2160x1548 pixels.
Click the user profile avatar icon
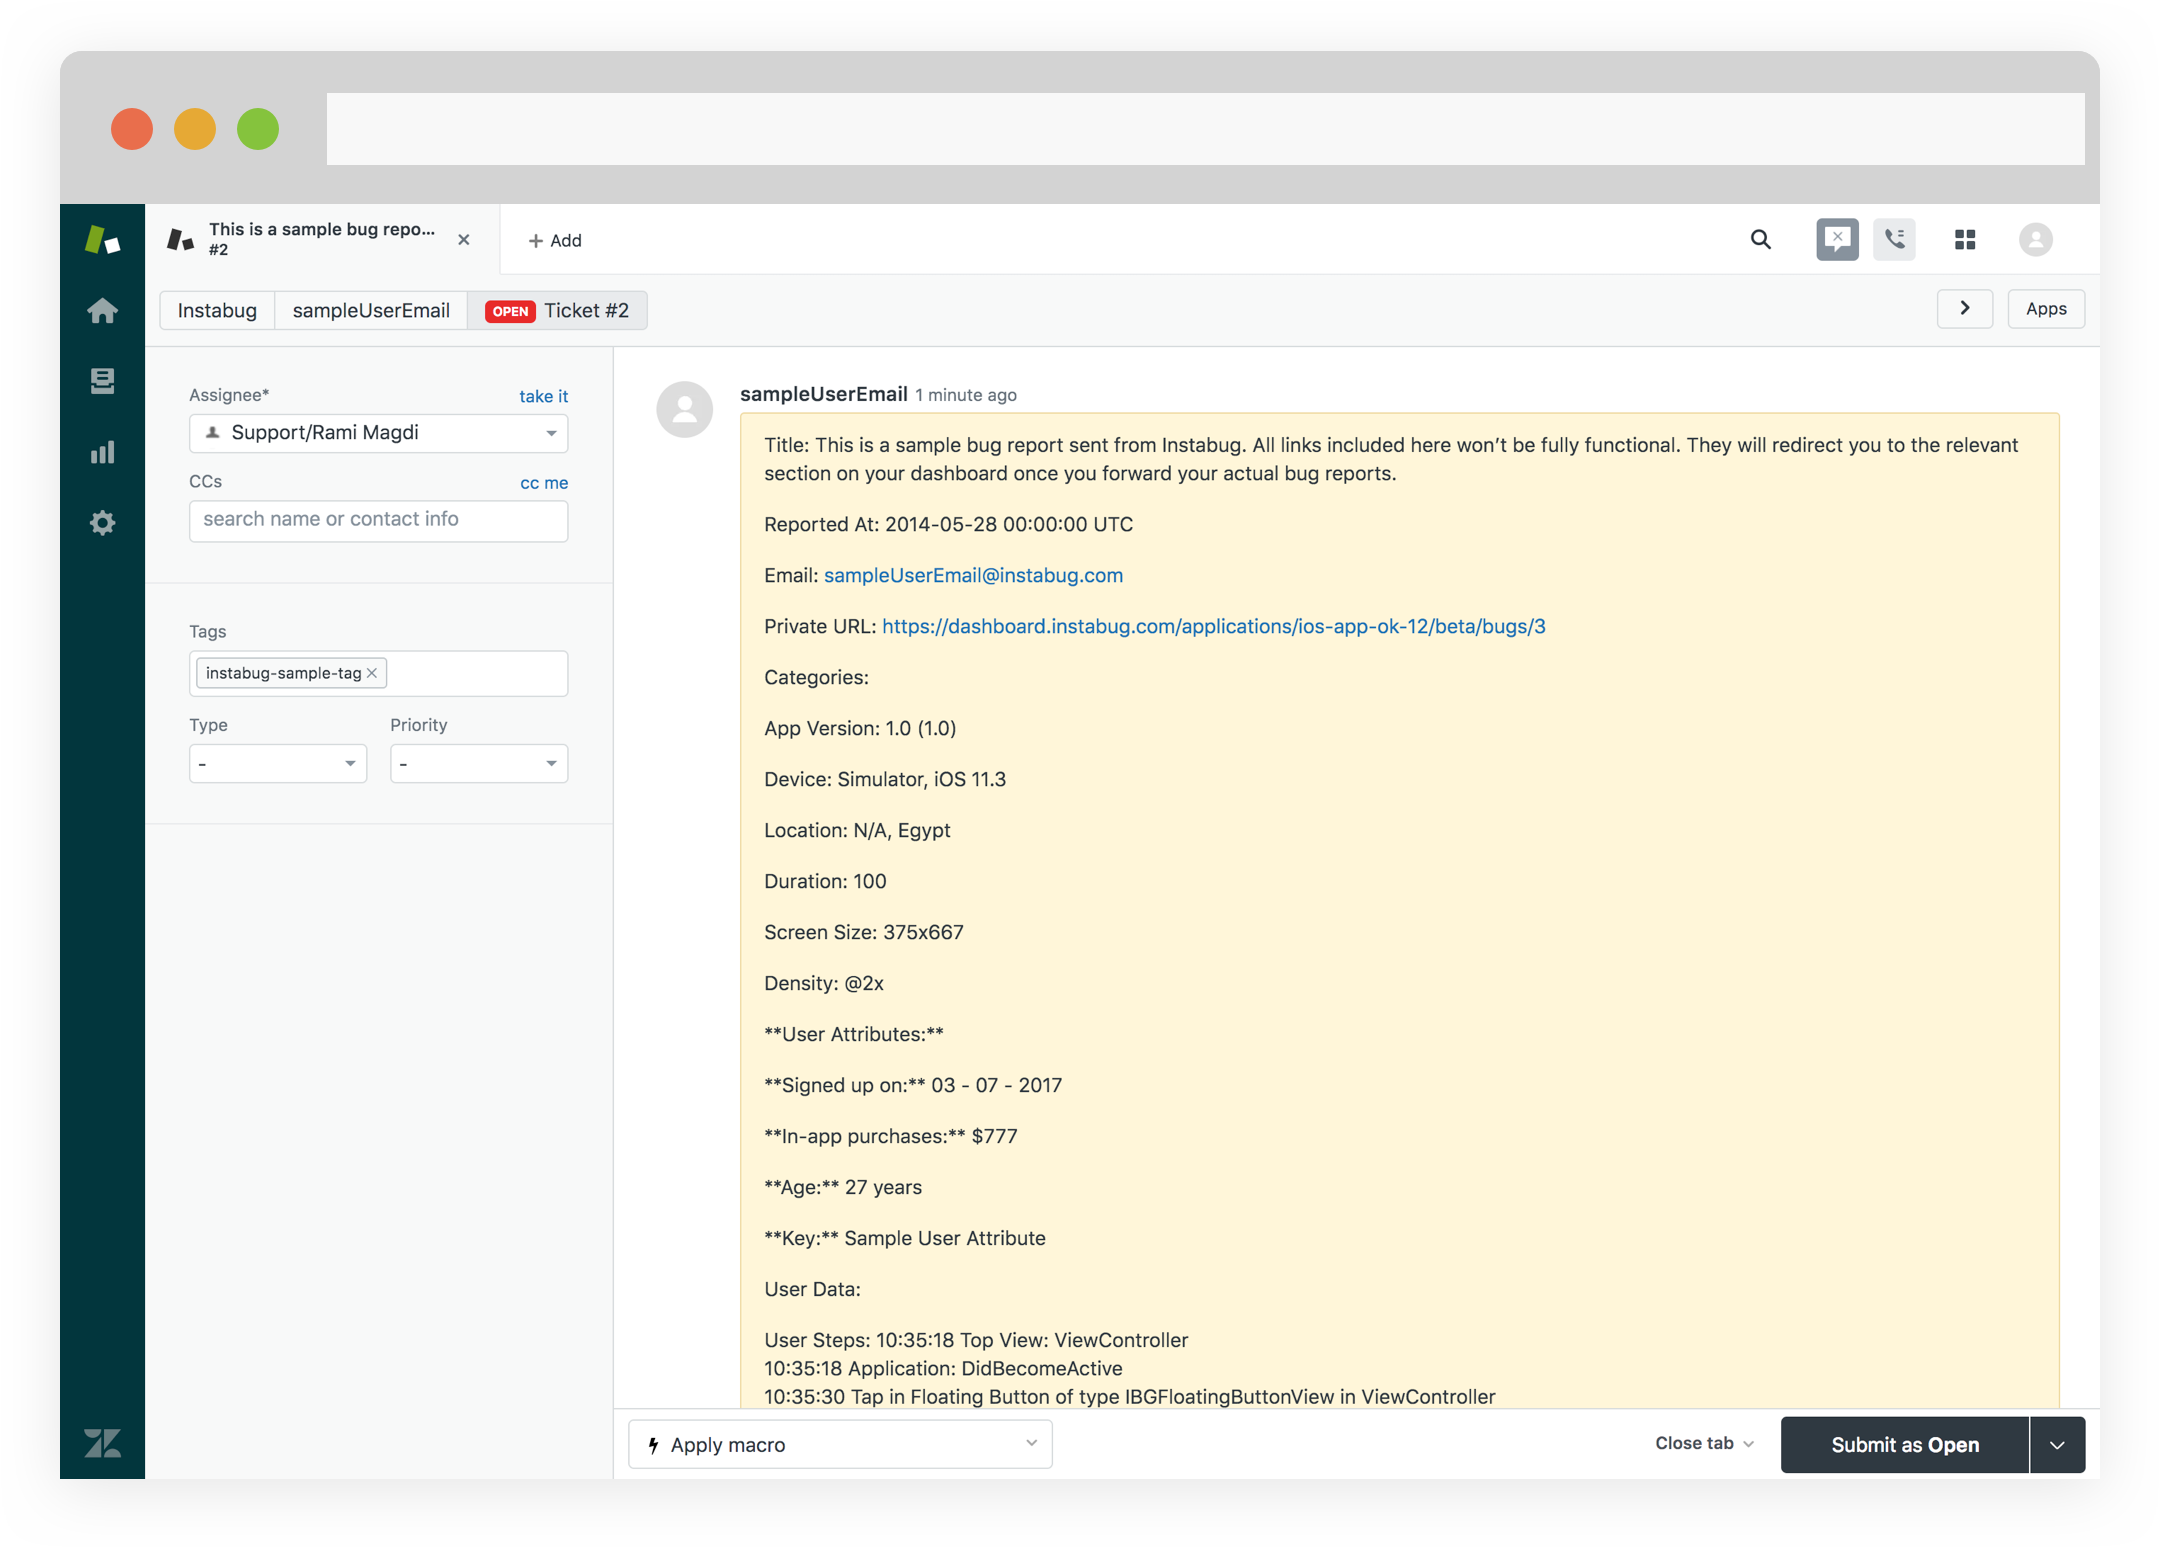point(2035,239)
